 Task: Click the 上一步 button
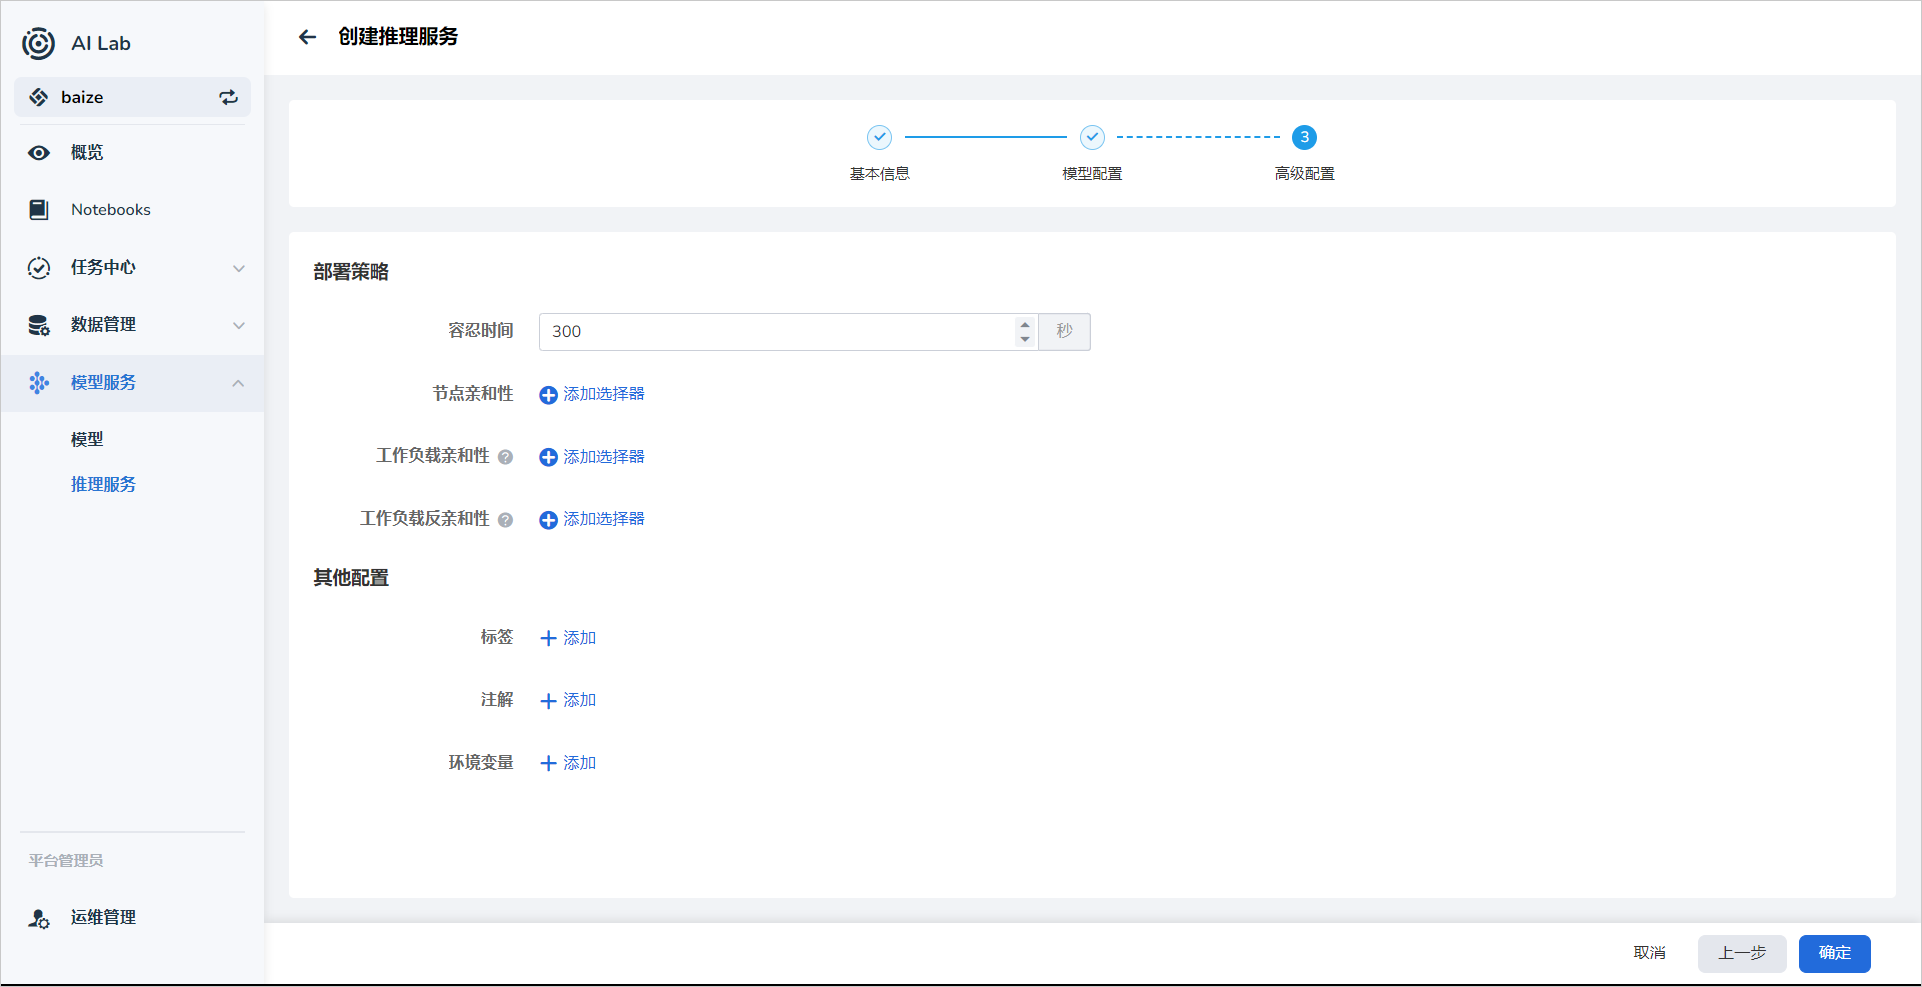pos(1742,953)
